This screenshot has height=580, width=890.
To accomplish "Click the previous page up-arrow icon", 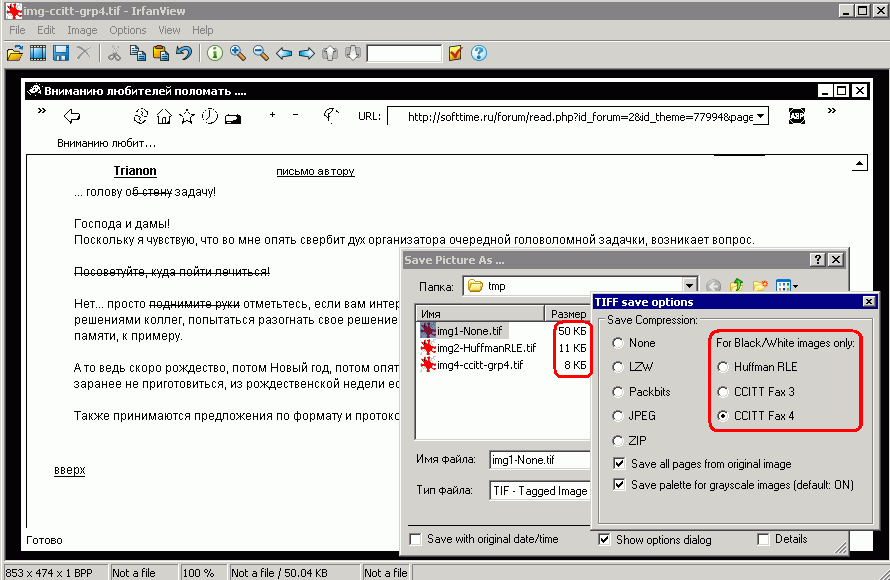I will pos(330,53).
